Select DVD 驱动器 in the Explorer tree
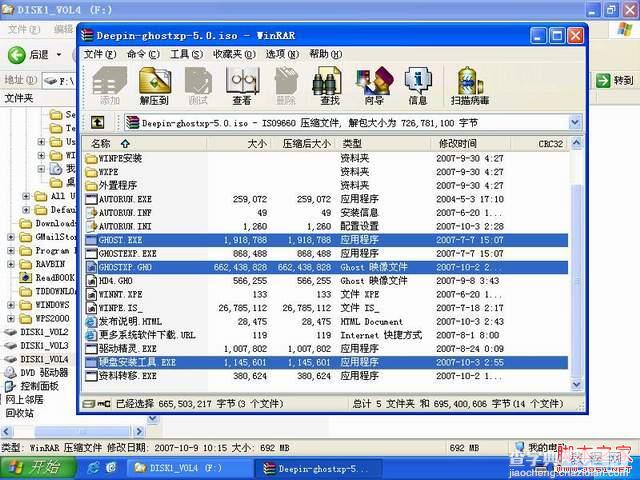The image size is (640, 480). 44,373
